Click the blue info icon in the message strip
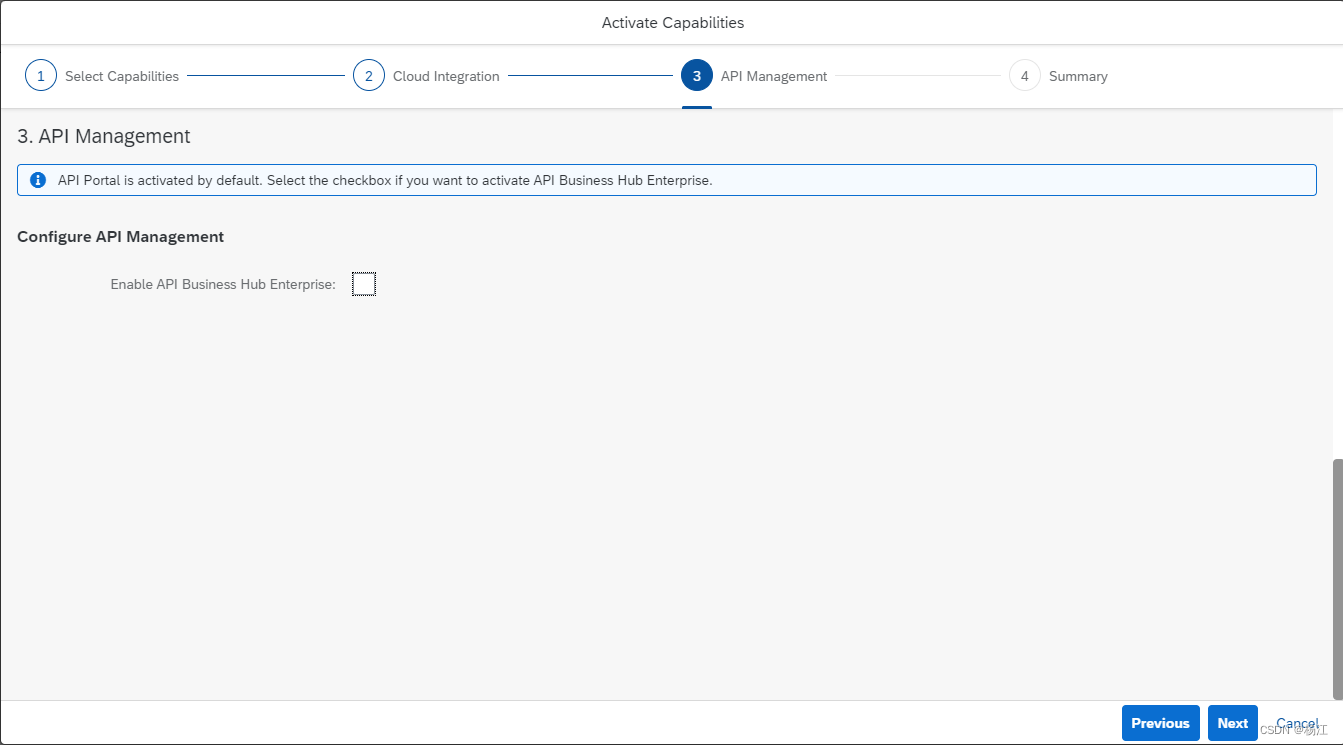Screen dimensions: 1343x745 38,180
